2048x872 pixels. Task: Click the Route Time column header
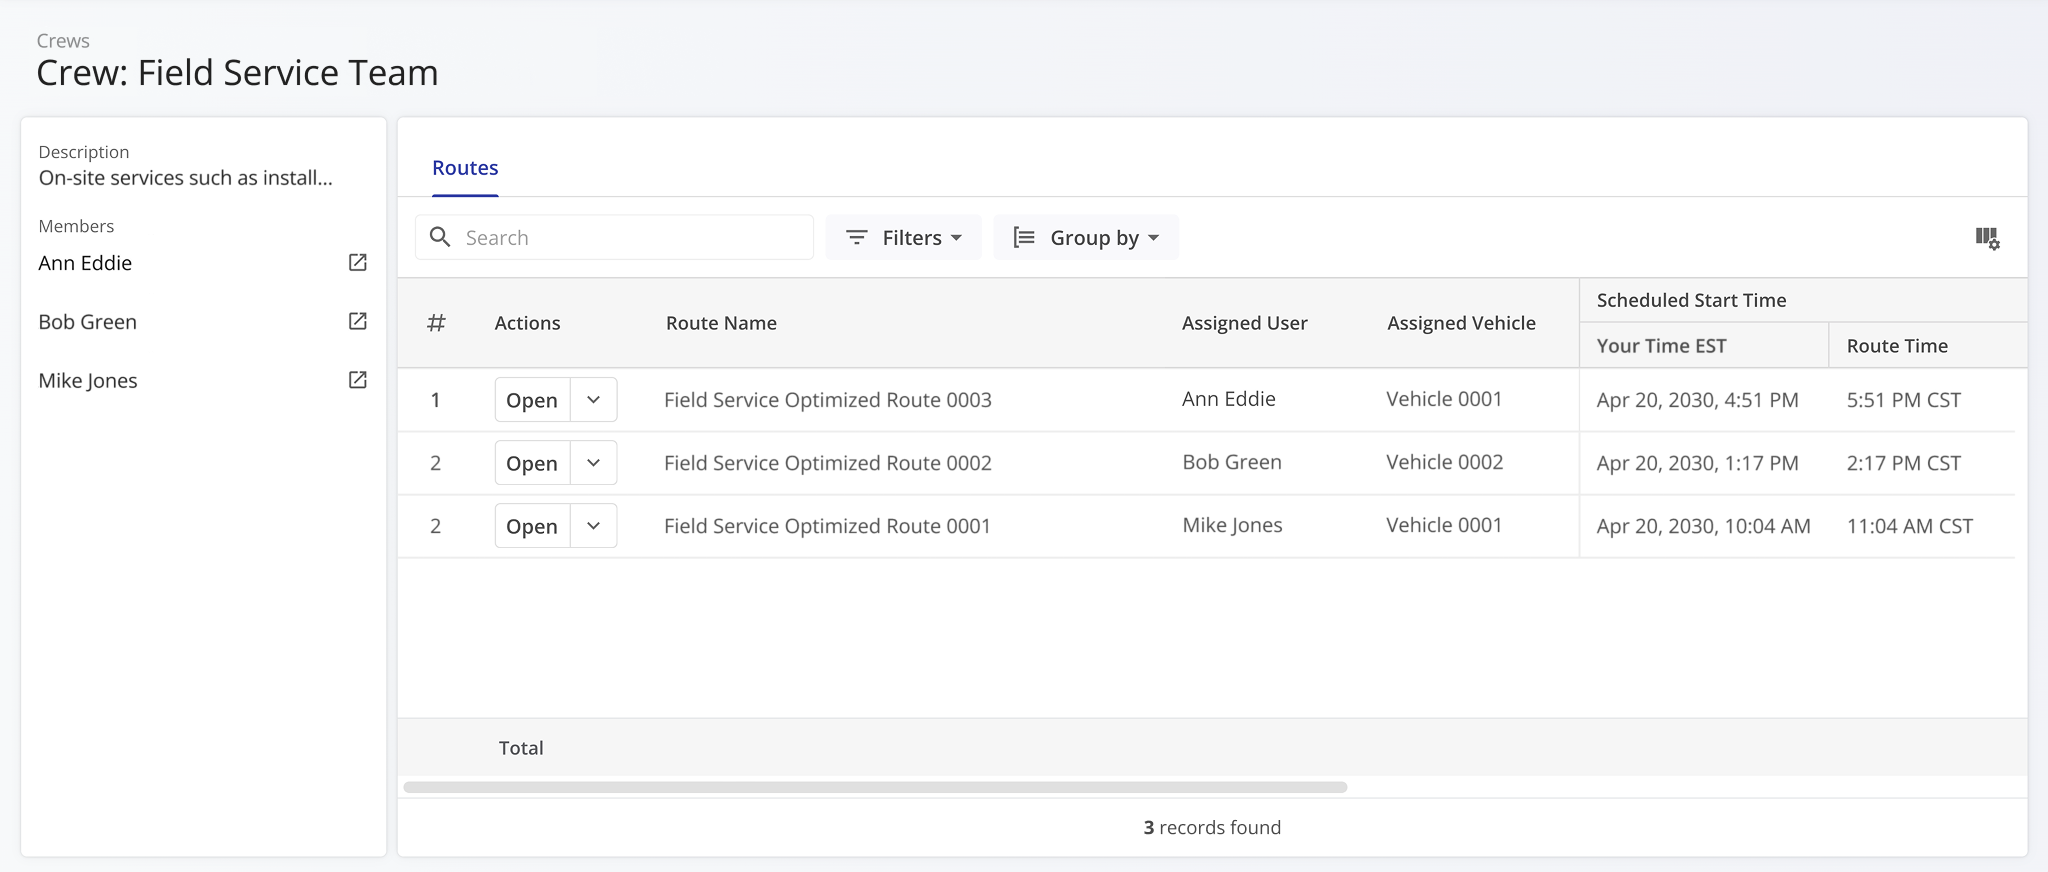tap(1897, 346)
